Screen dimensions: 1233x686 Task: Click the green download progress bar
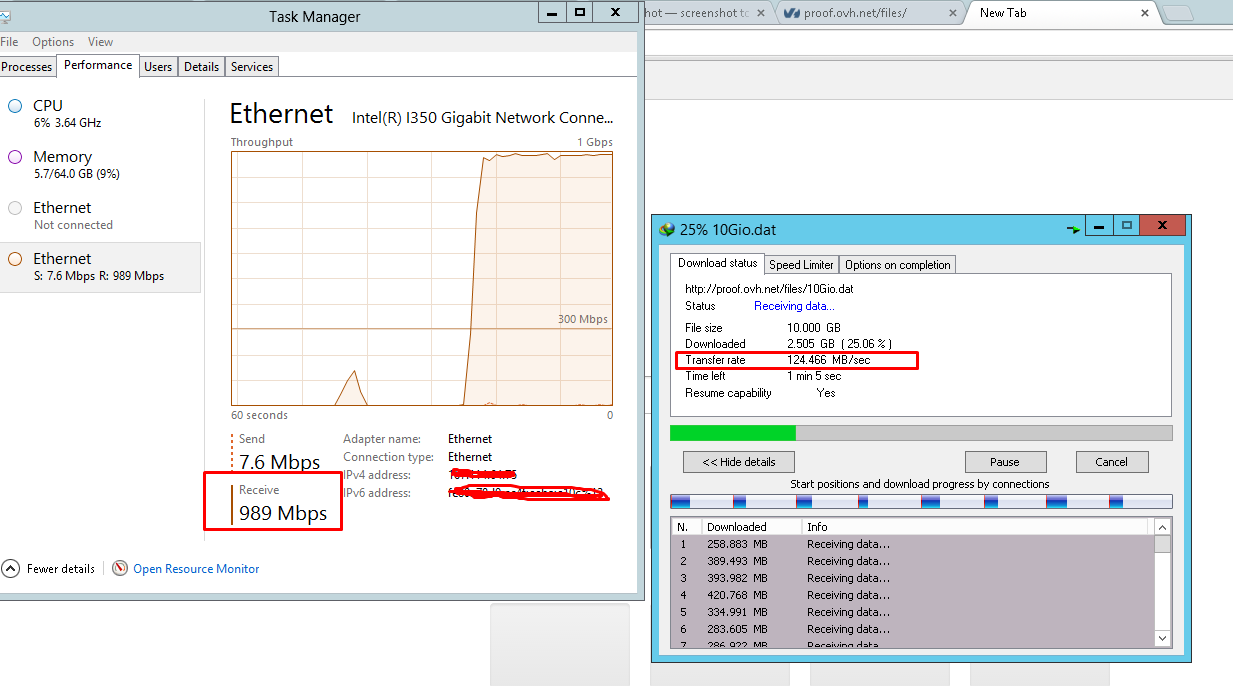pos(732,433)
